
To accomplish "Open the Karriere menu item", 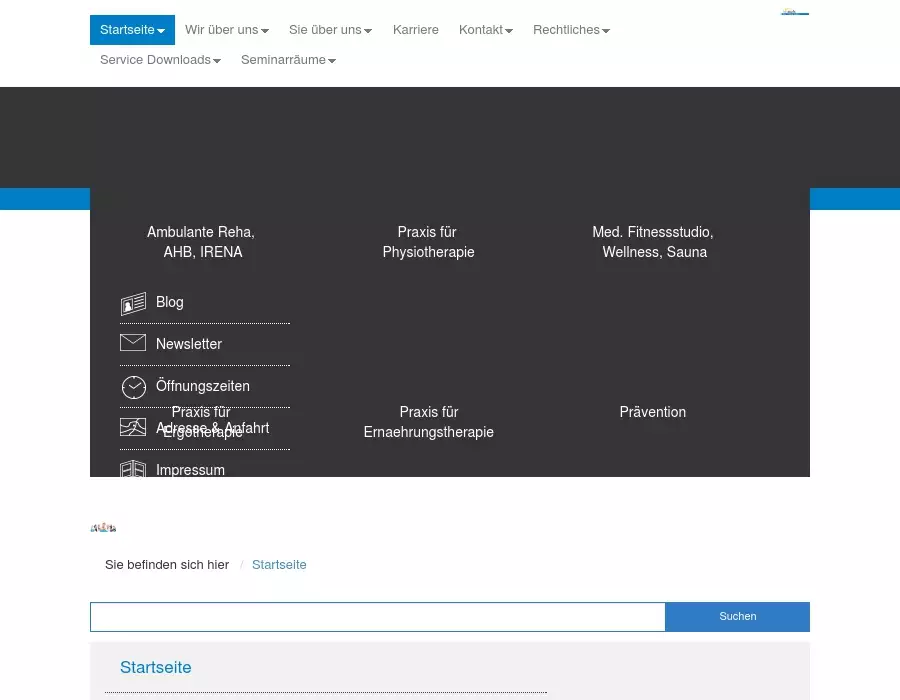I will coord(416,30).
